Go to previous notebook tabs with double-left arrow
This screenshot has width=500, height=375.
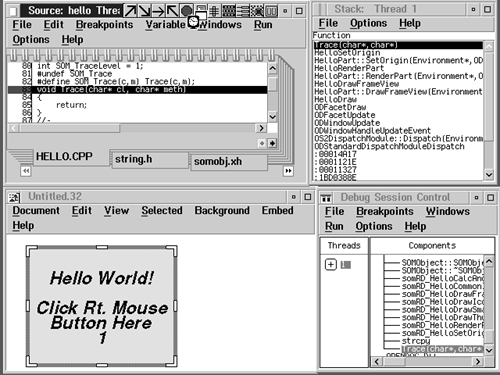[x=26, y=171]
